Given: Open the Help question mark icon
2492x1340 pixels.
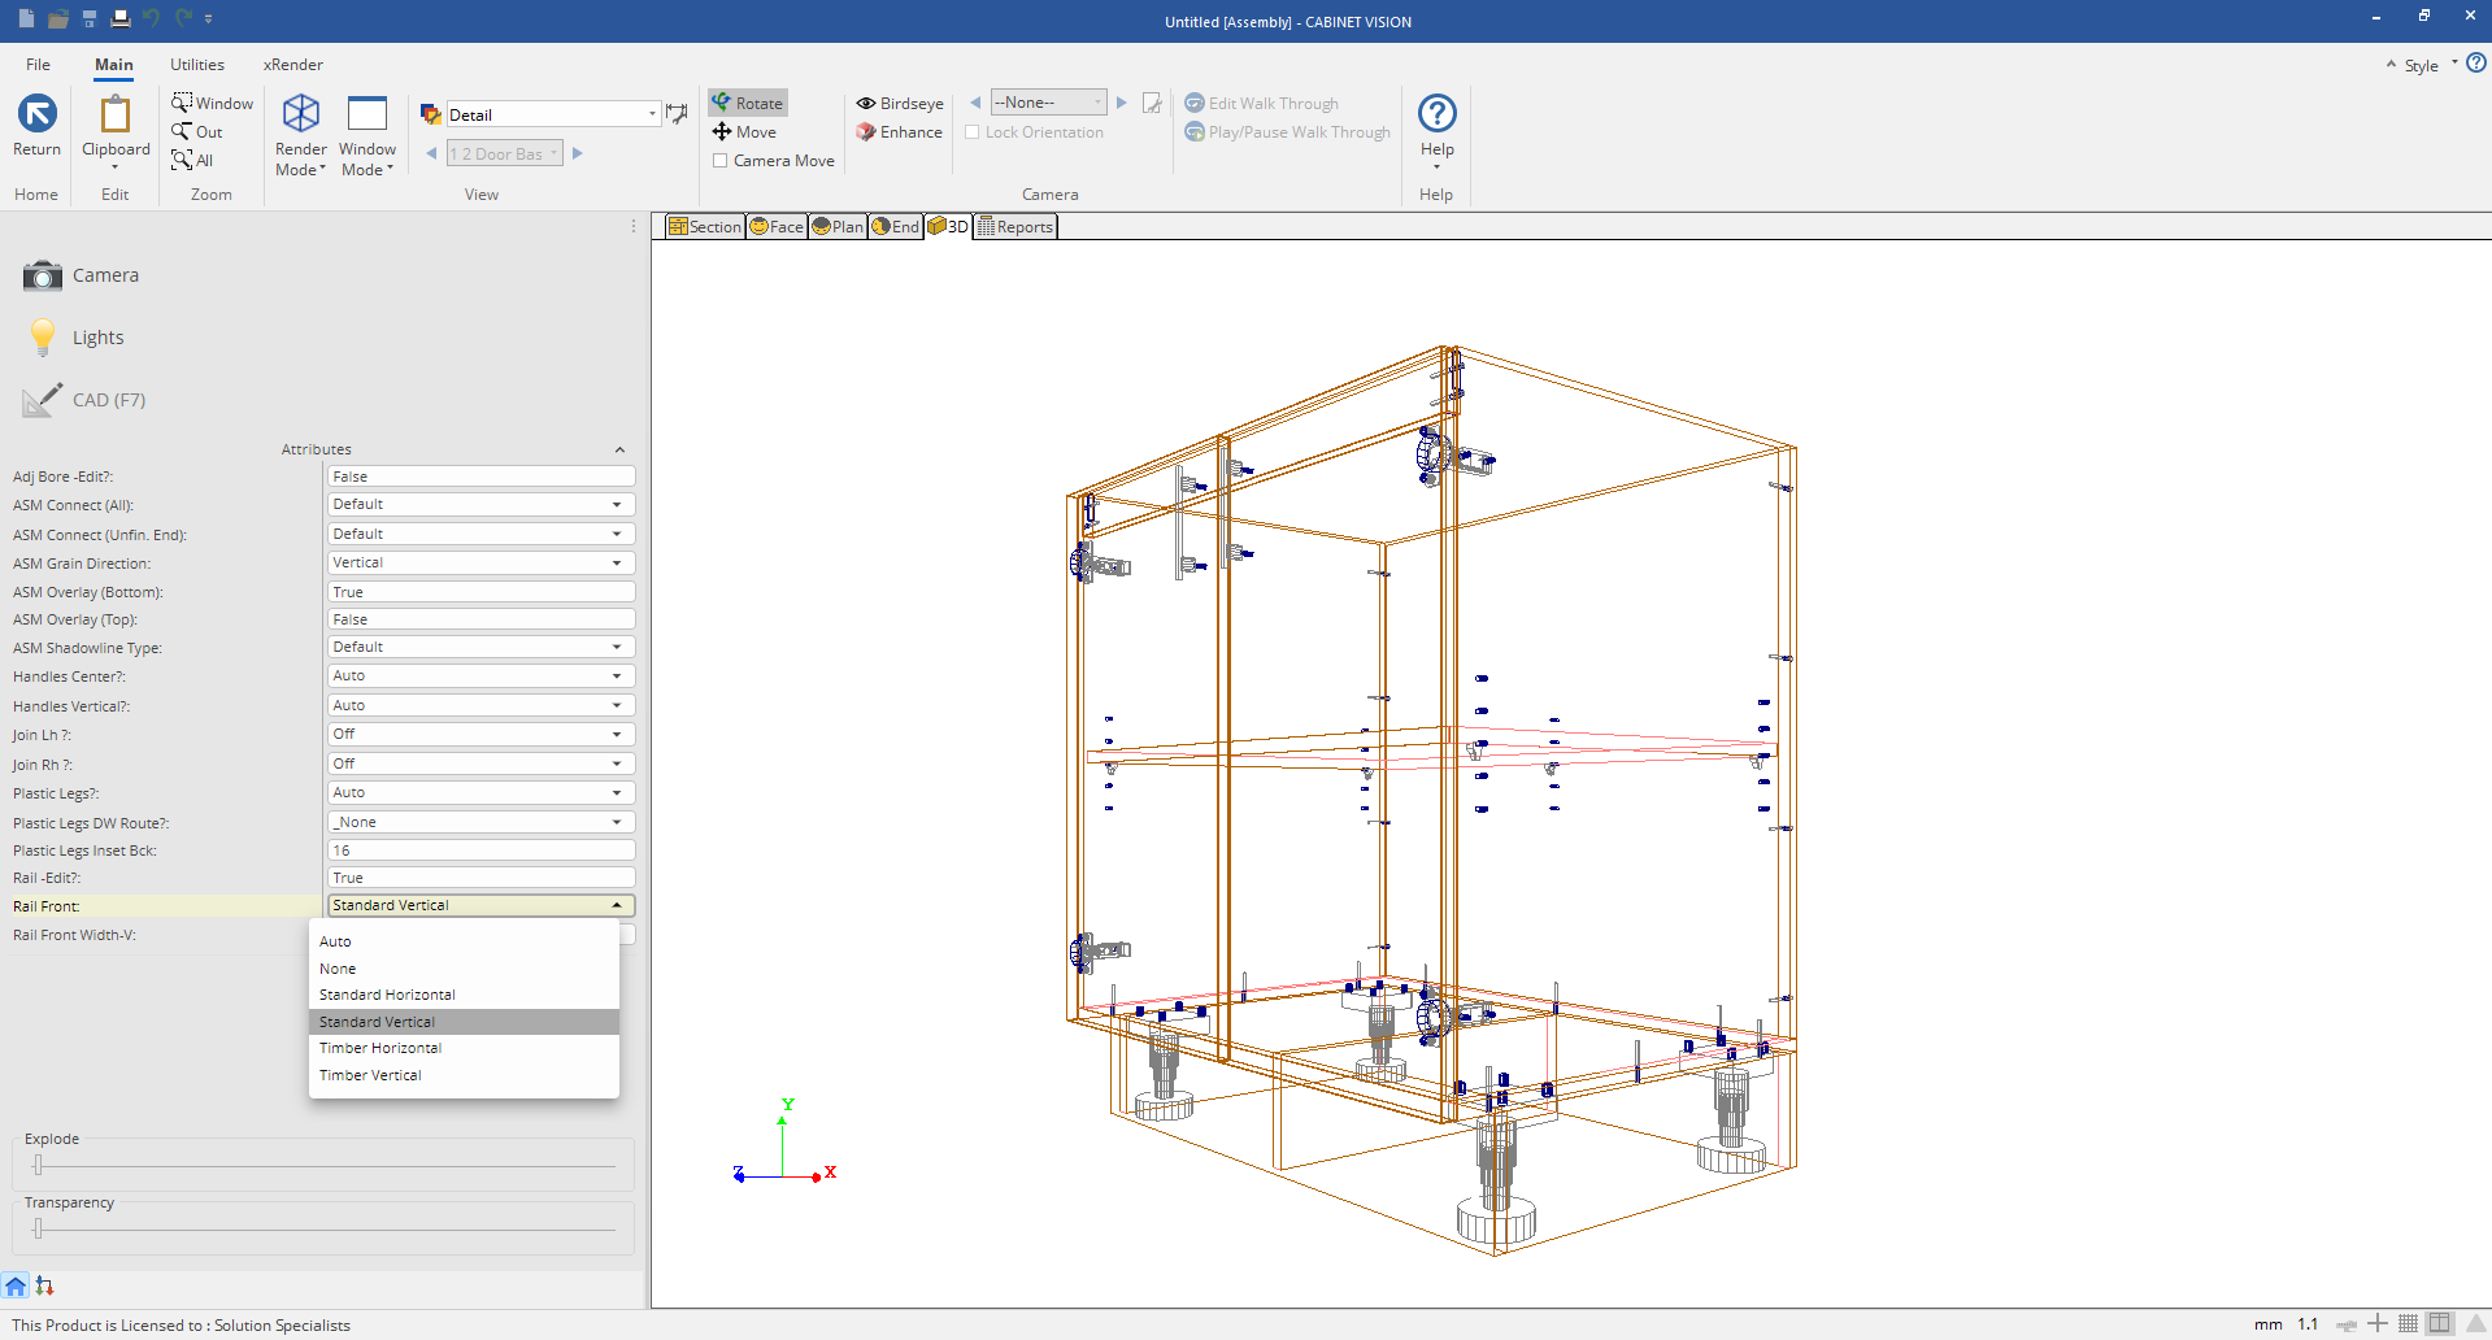Looking at the screenshot, I should (1436, 114).
